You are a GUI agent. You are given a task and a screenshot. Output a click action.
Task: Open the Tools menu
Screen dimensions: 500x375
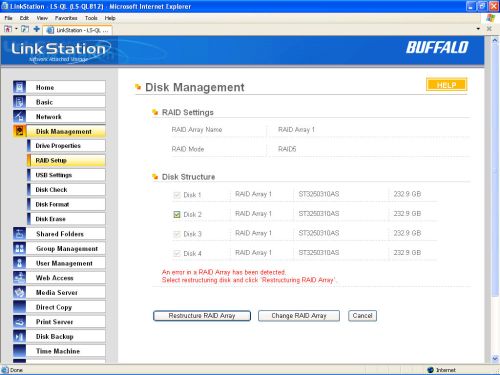pos(91,18)
